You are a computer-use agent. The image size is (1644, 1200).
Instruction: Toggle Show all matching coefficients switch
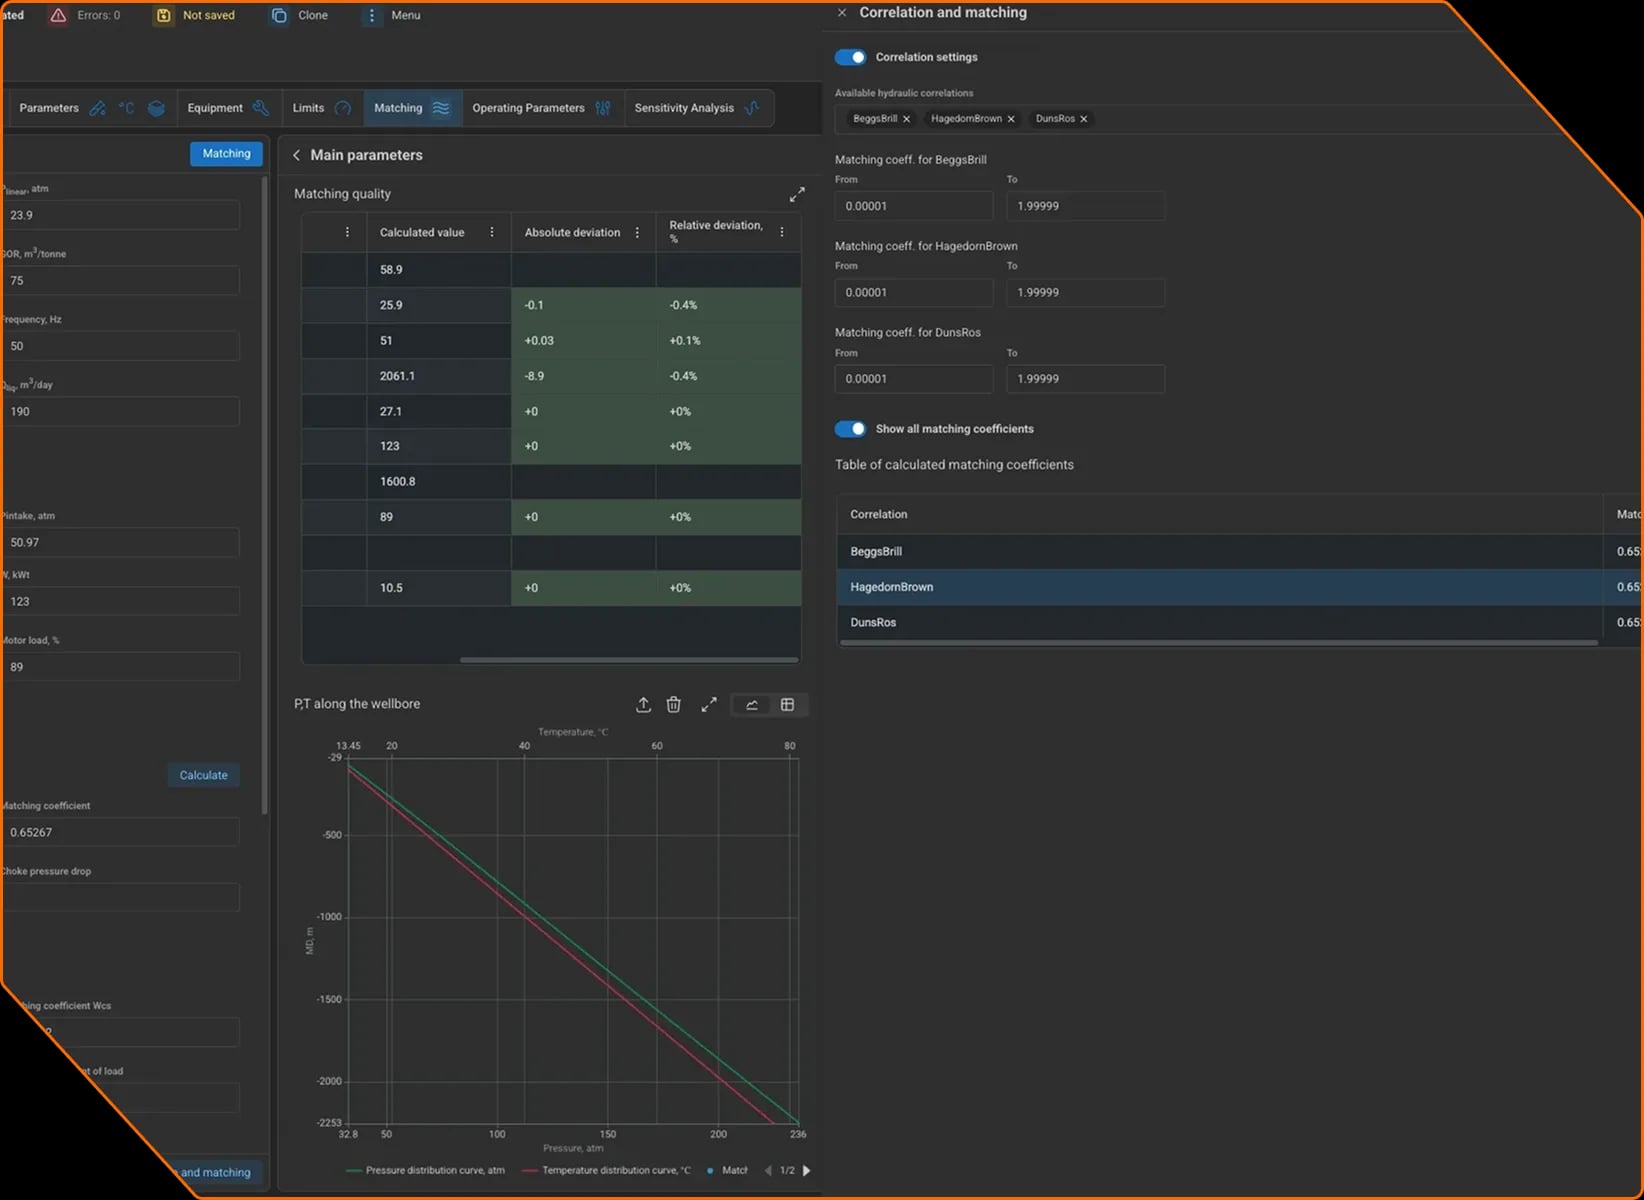(x=851, y=429)
